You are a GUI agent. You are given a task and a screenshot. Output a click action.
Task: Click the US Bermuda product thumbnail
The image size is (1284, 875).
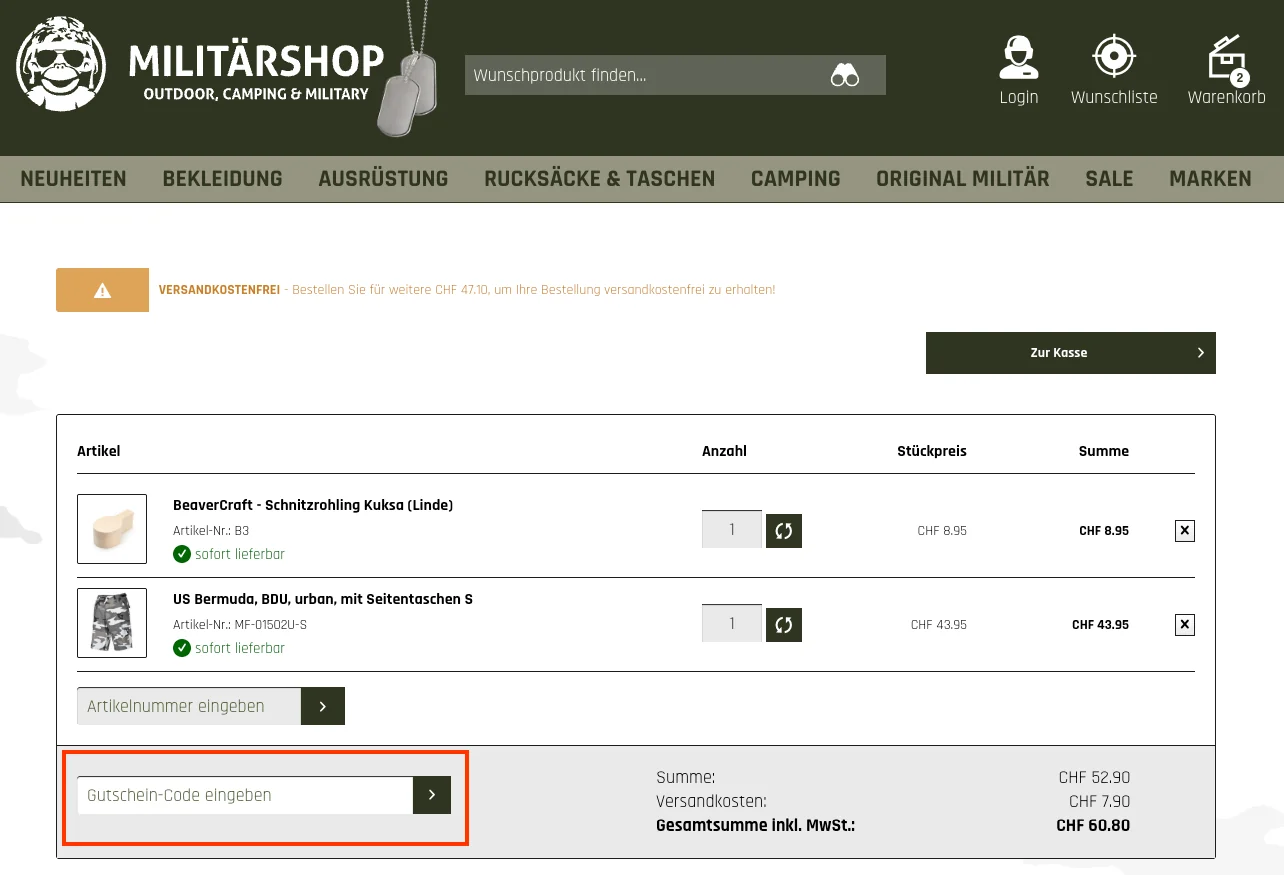tap(111, 623)
